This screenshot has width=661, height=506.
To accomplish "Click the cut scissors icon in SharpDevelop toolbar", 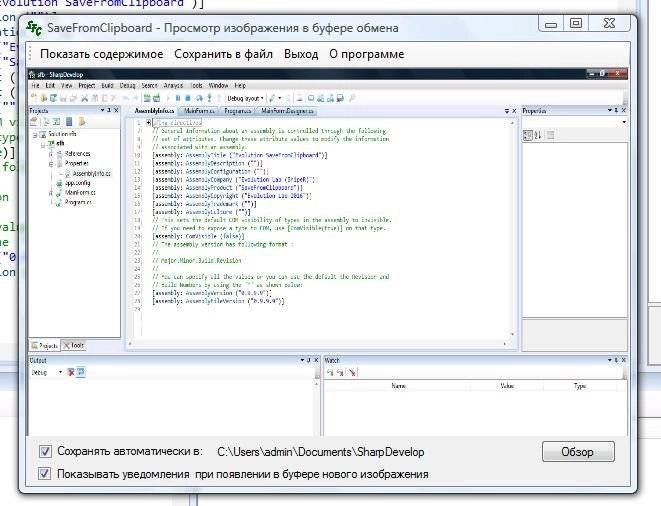I will [84, 98].
